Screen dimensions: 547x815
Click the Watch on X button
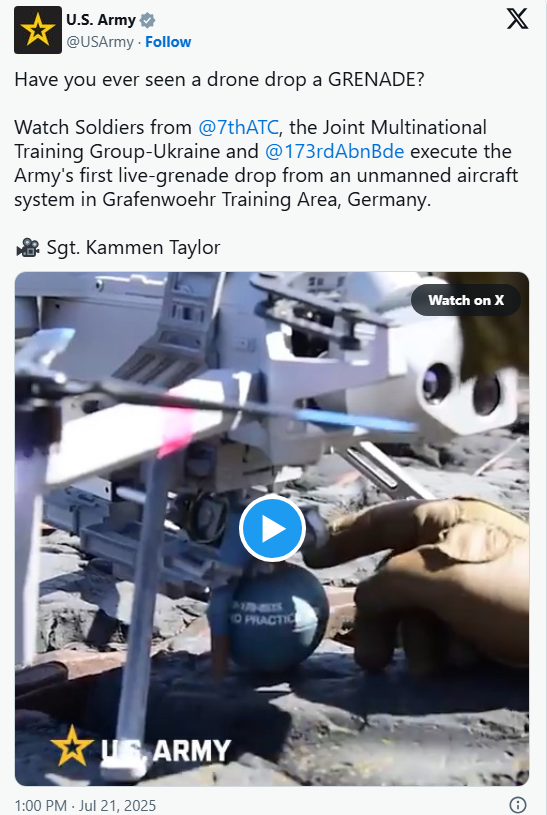click(466, 300)
